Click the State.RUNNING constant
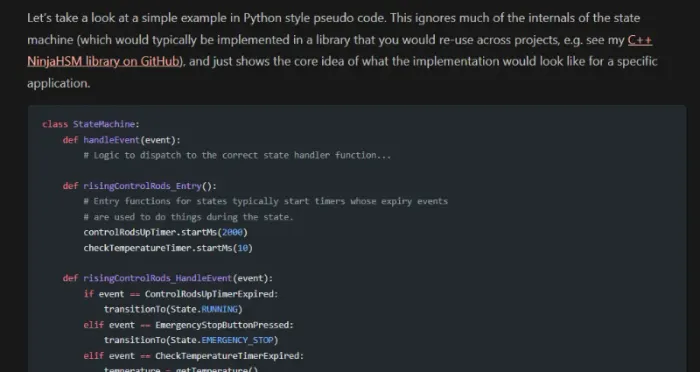 tap(204, 309)
